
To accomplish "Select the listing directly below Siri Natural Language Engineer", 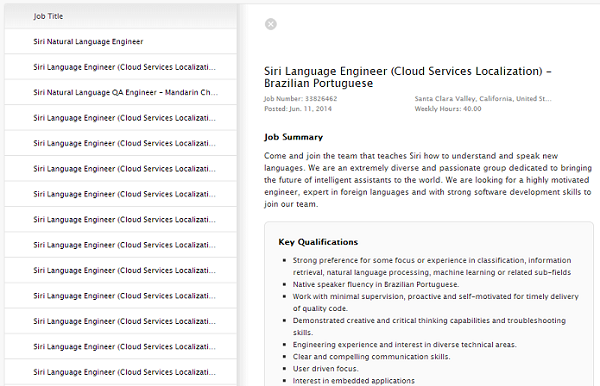I will coord(121,67).
